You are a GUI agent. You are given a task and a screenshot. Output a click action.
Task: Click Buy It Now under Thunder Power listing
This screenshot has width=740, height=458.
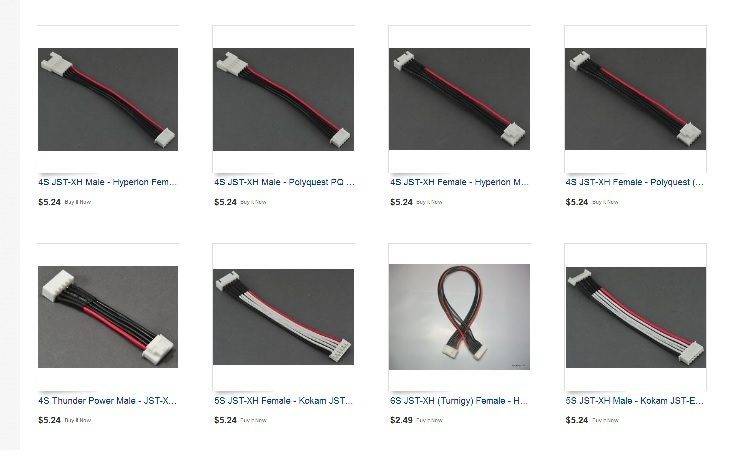78,420
